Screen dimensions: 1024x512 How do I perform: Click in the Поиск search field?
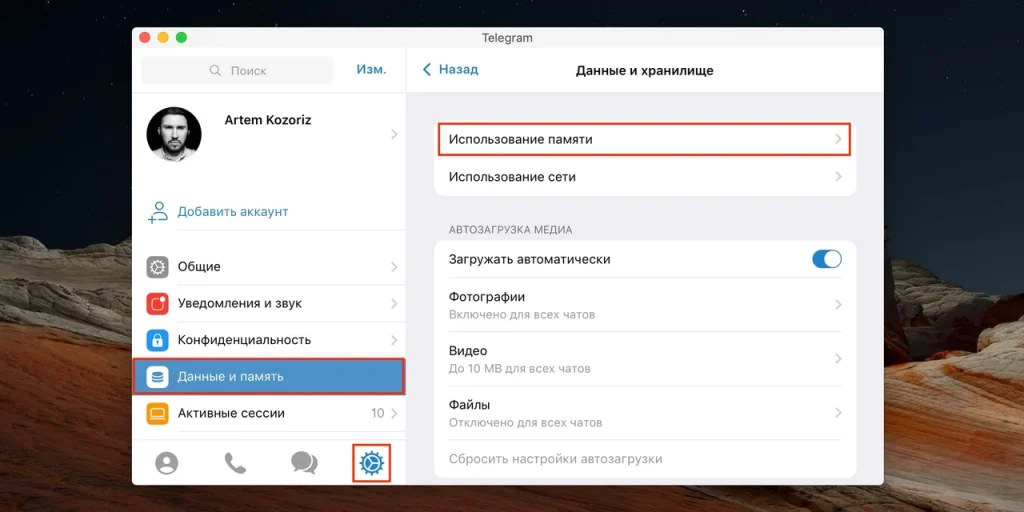point(238,71)
